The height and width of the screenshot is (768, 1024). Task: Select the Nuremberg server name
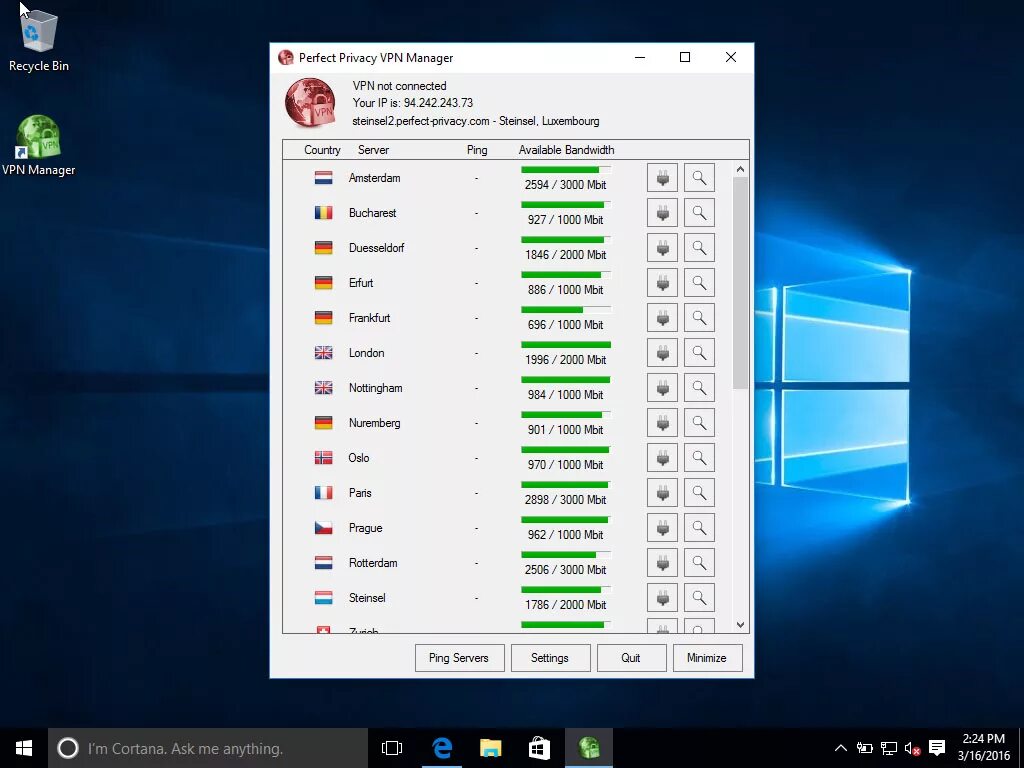pos(374,423)
